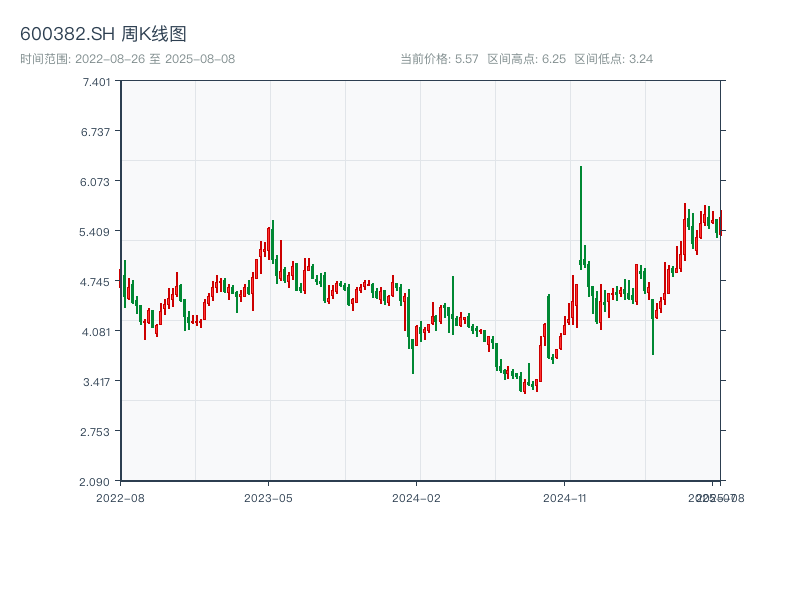The image size is (800, 600).
Task: Select the 时间范围 date range text
Action: [127, 59]
